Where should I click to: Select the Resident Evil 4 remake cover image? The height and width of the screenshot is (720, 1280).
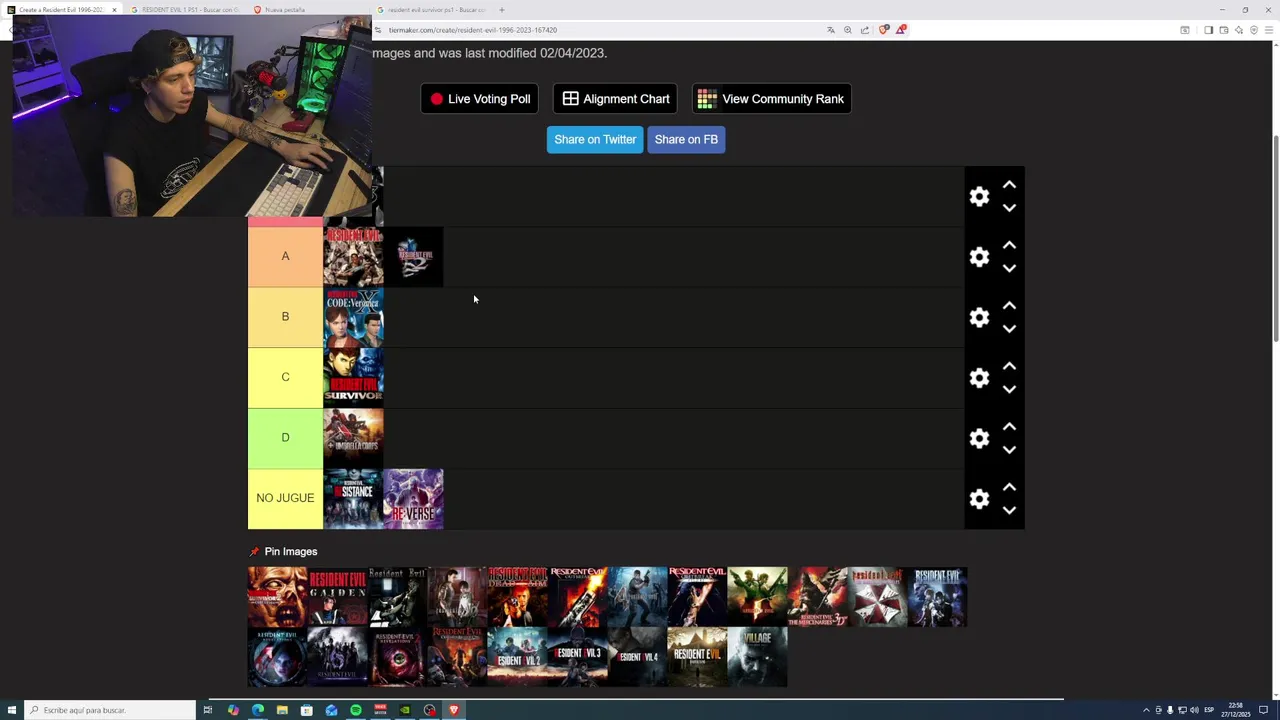638,657
